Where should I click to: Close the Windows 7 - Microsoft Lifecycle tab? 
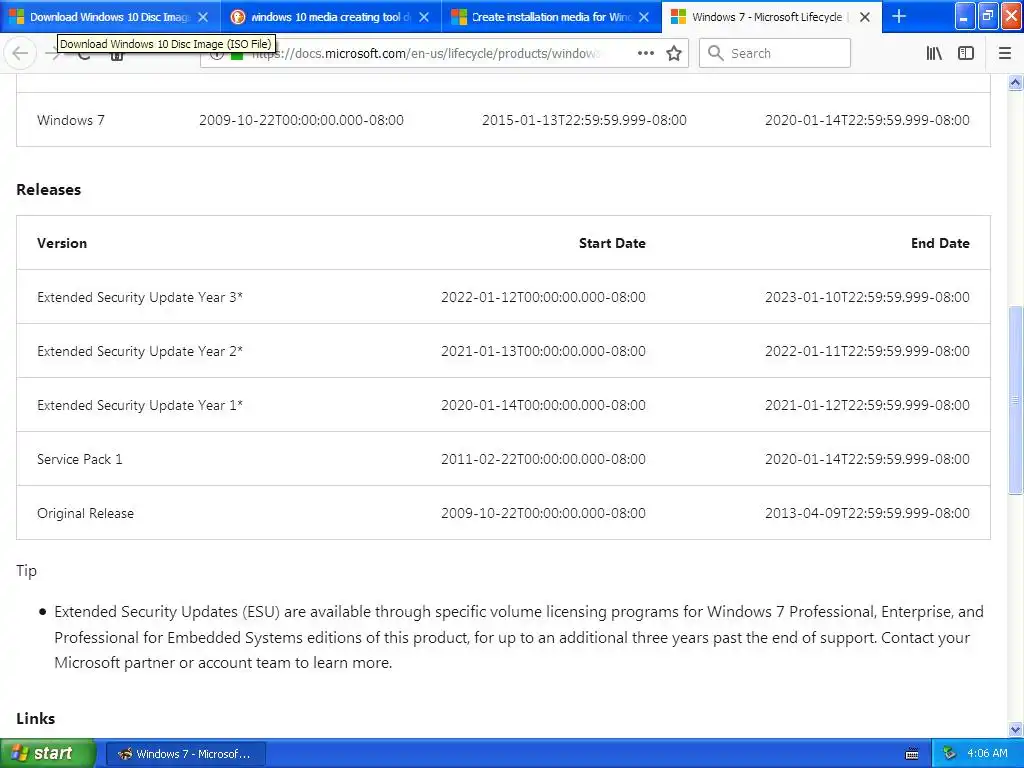[865, 17]
